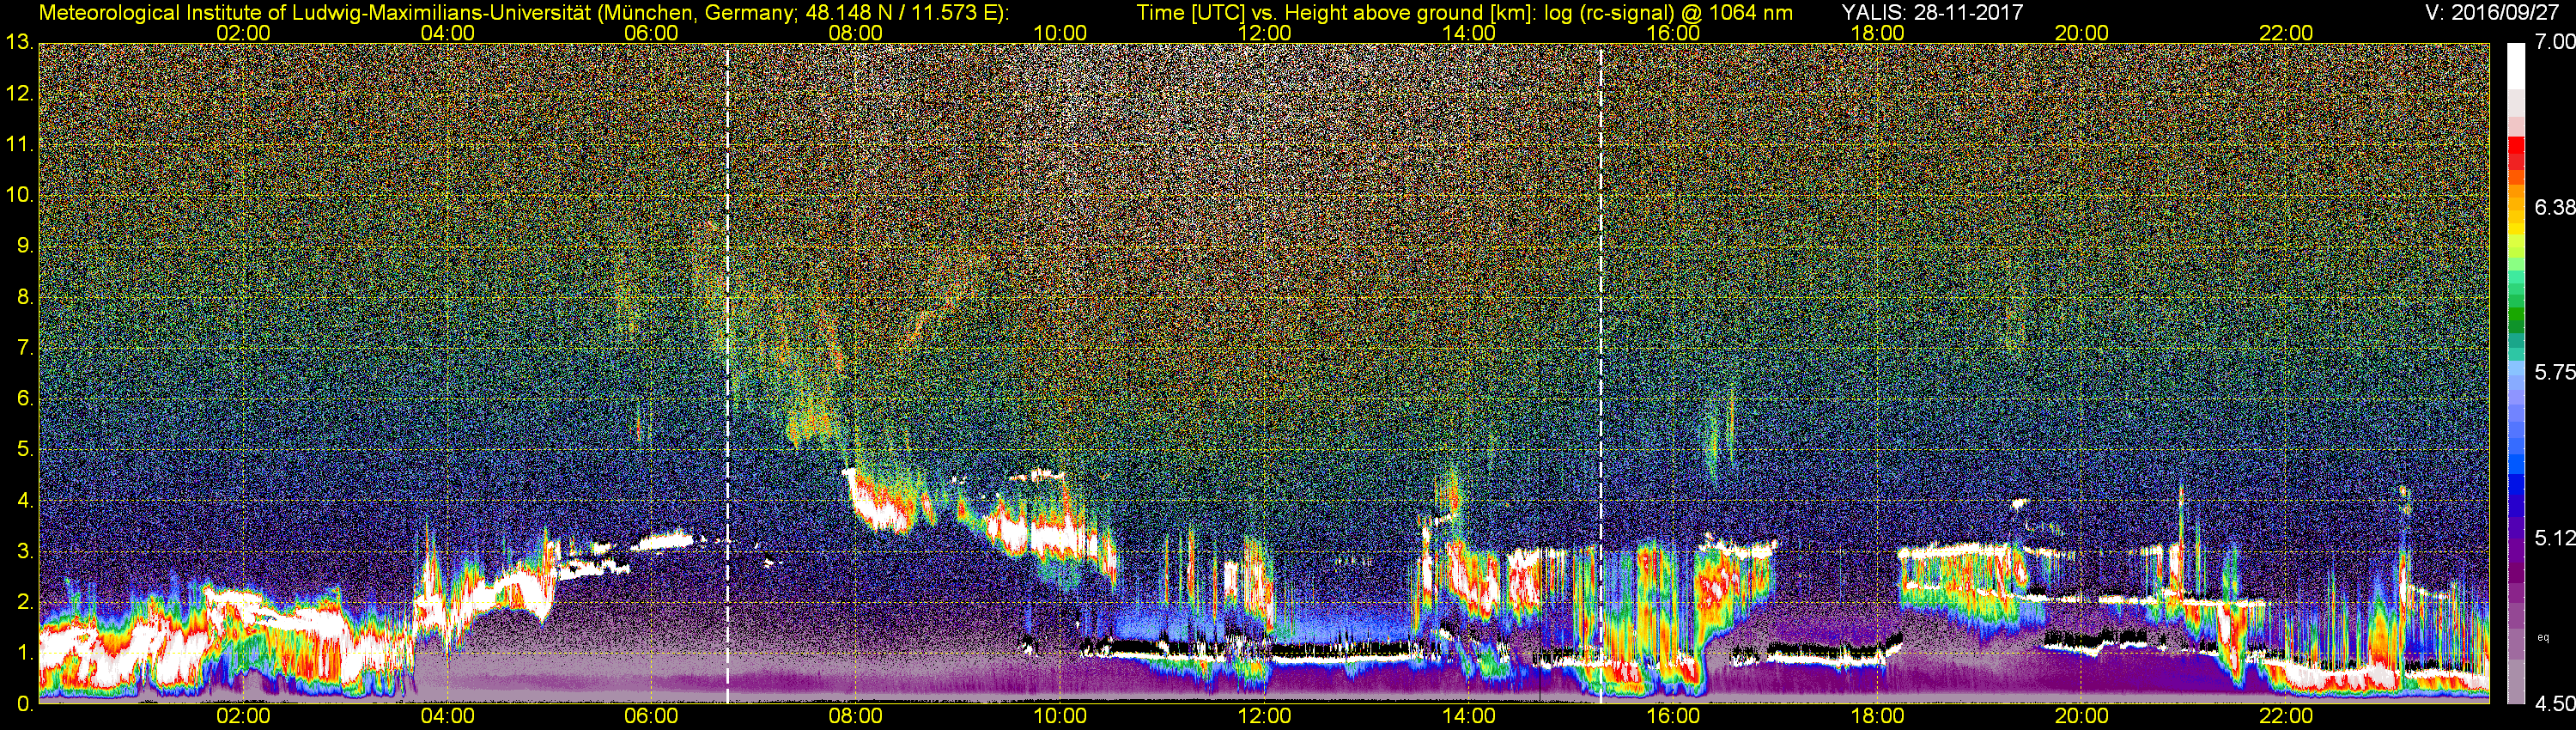Click the 16:00 label on the bottom time axis
The image size is (2576, 730).
coord(1673,716)
